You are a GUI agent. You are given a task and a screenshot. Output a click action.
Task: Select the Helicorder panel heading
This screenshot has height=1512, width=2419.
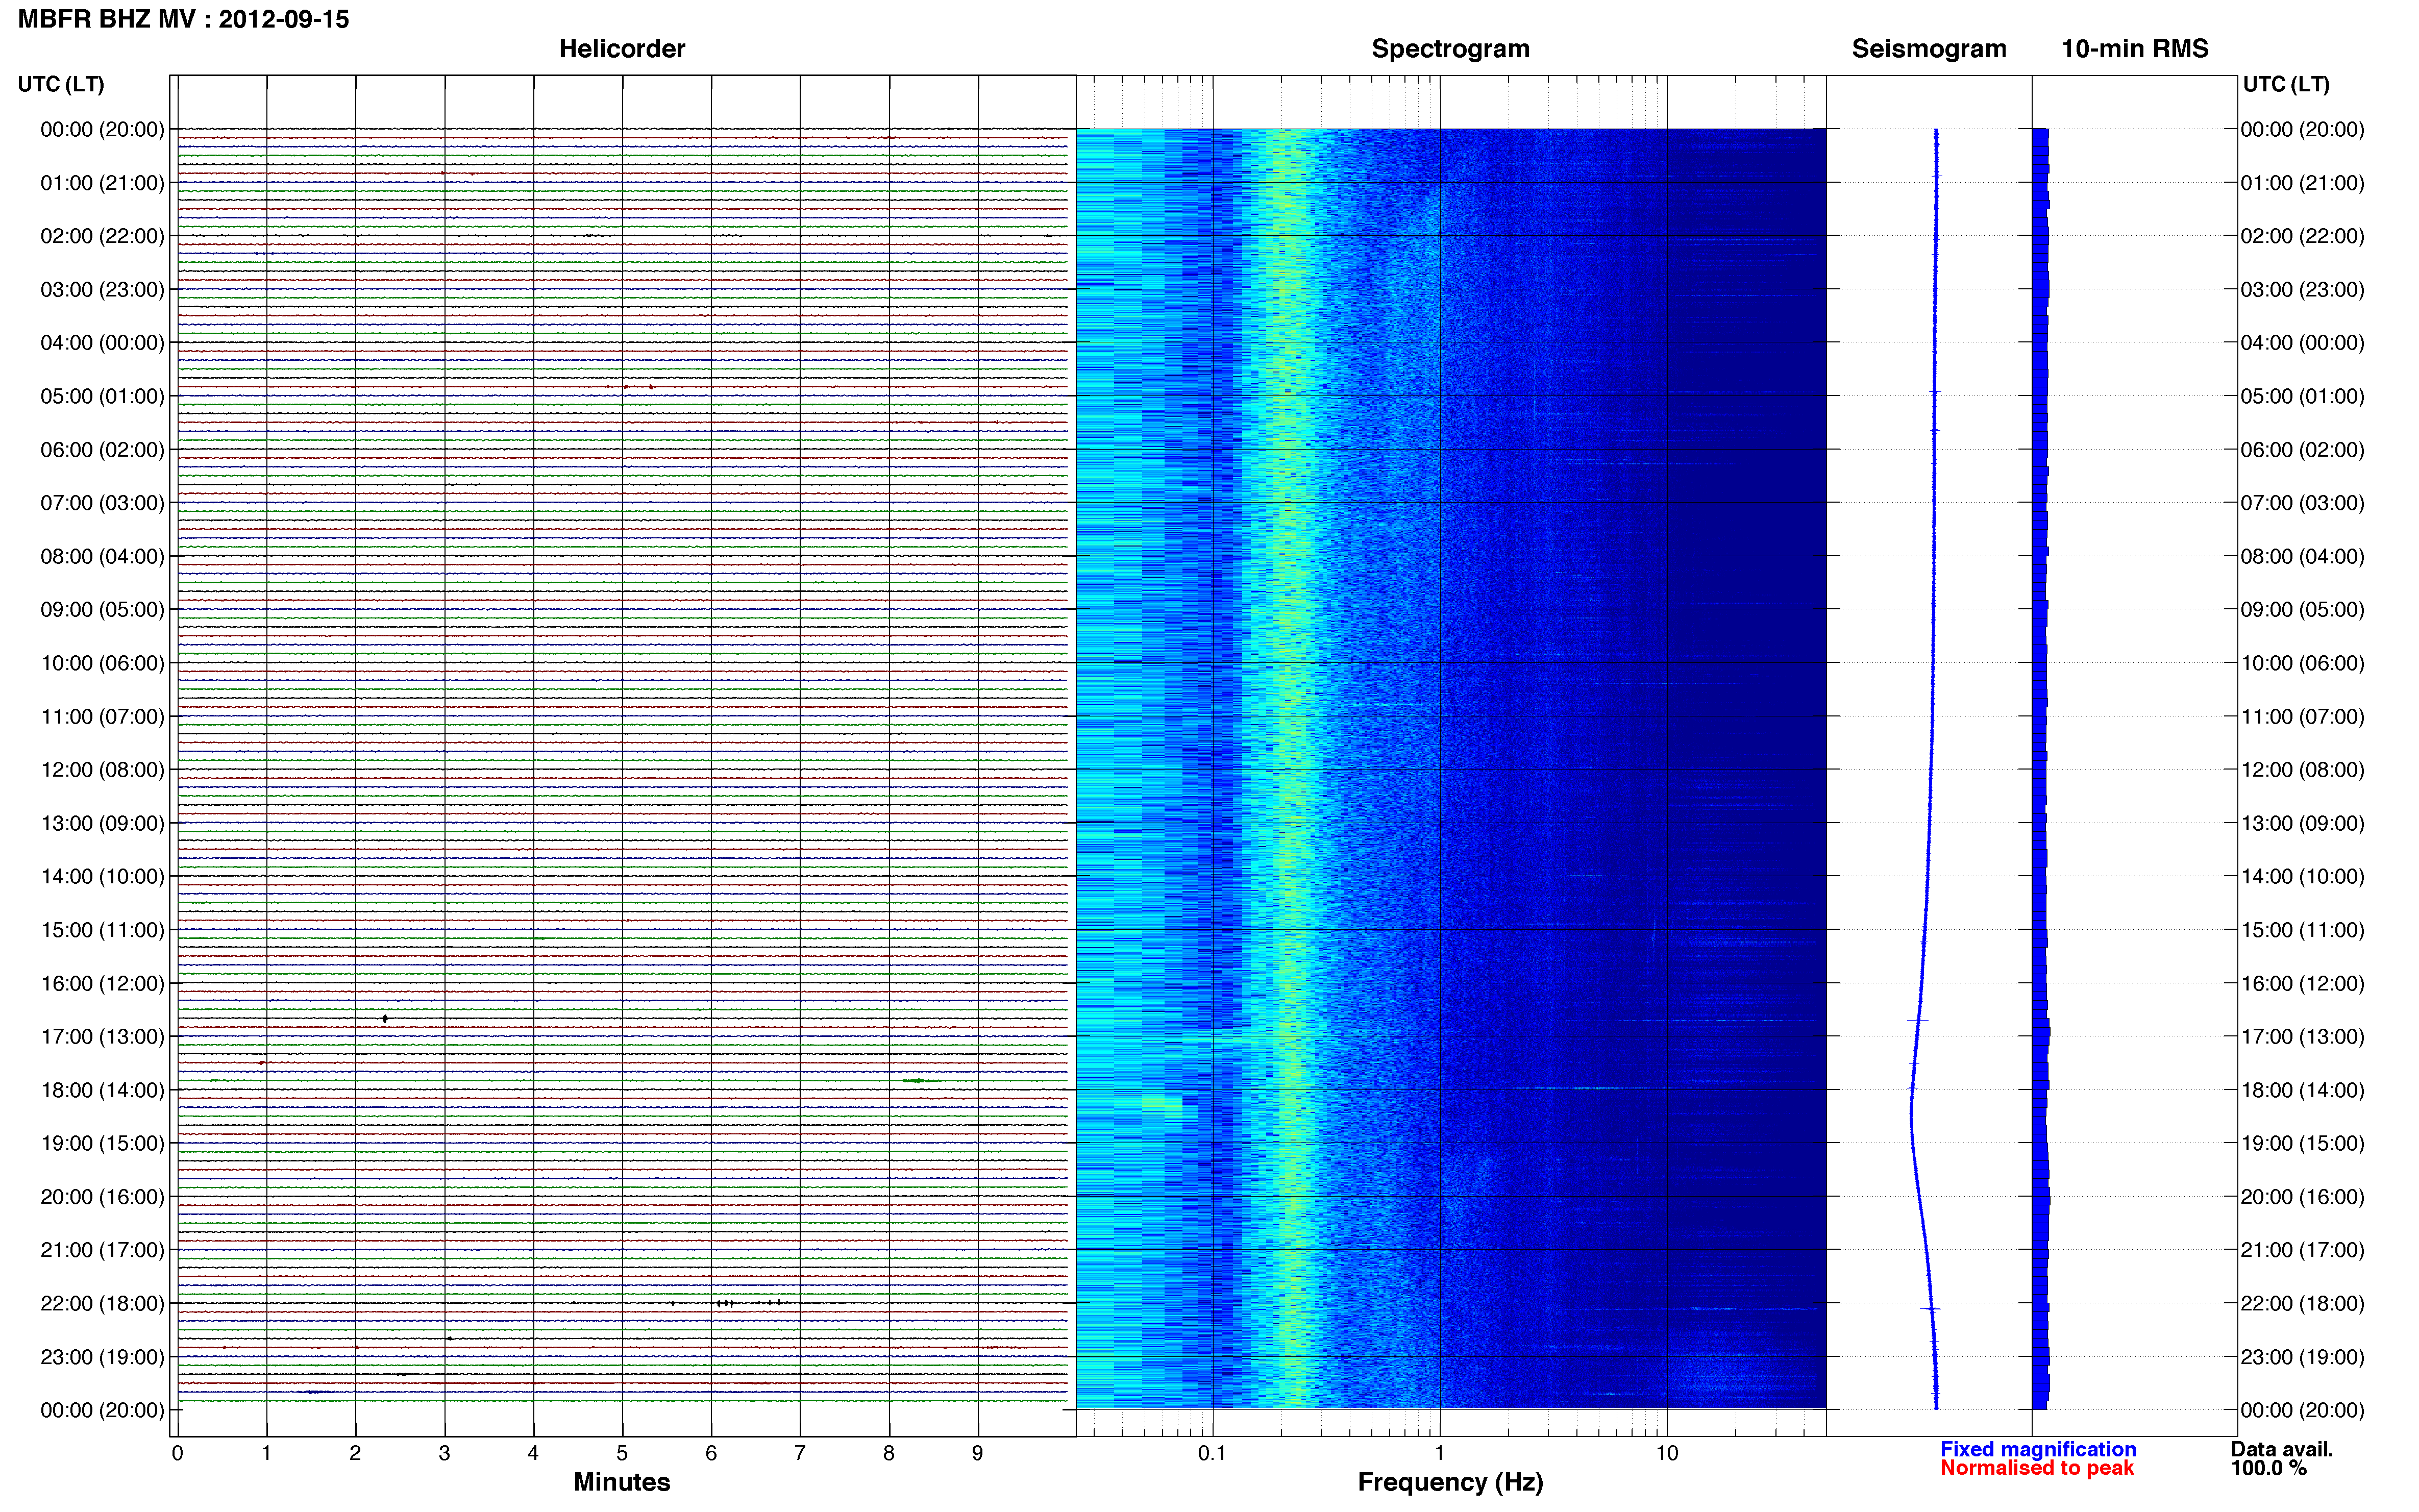621,49
